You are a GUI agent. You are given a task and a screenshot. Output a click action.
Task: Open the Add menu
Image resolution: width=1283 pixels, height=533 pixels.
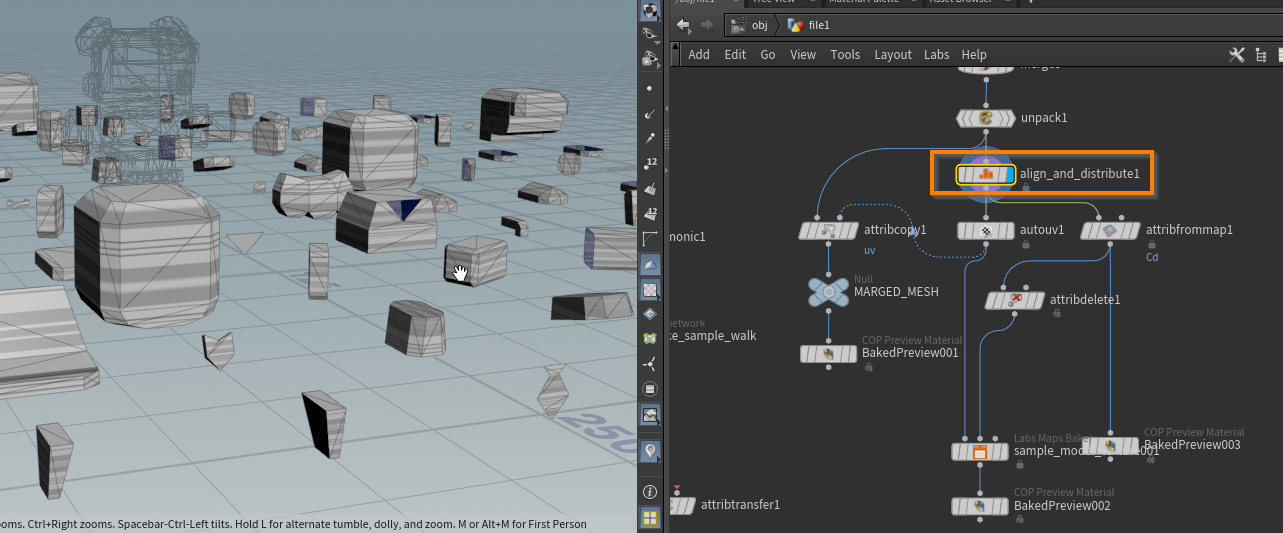[699, 55]
